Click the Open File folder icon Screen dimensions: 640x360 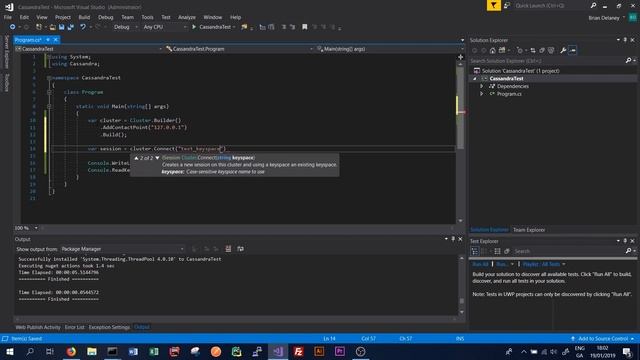pos(52,27)
